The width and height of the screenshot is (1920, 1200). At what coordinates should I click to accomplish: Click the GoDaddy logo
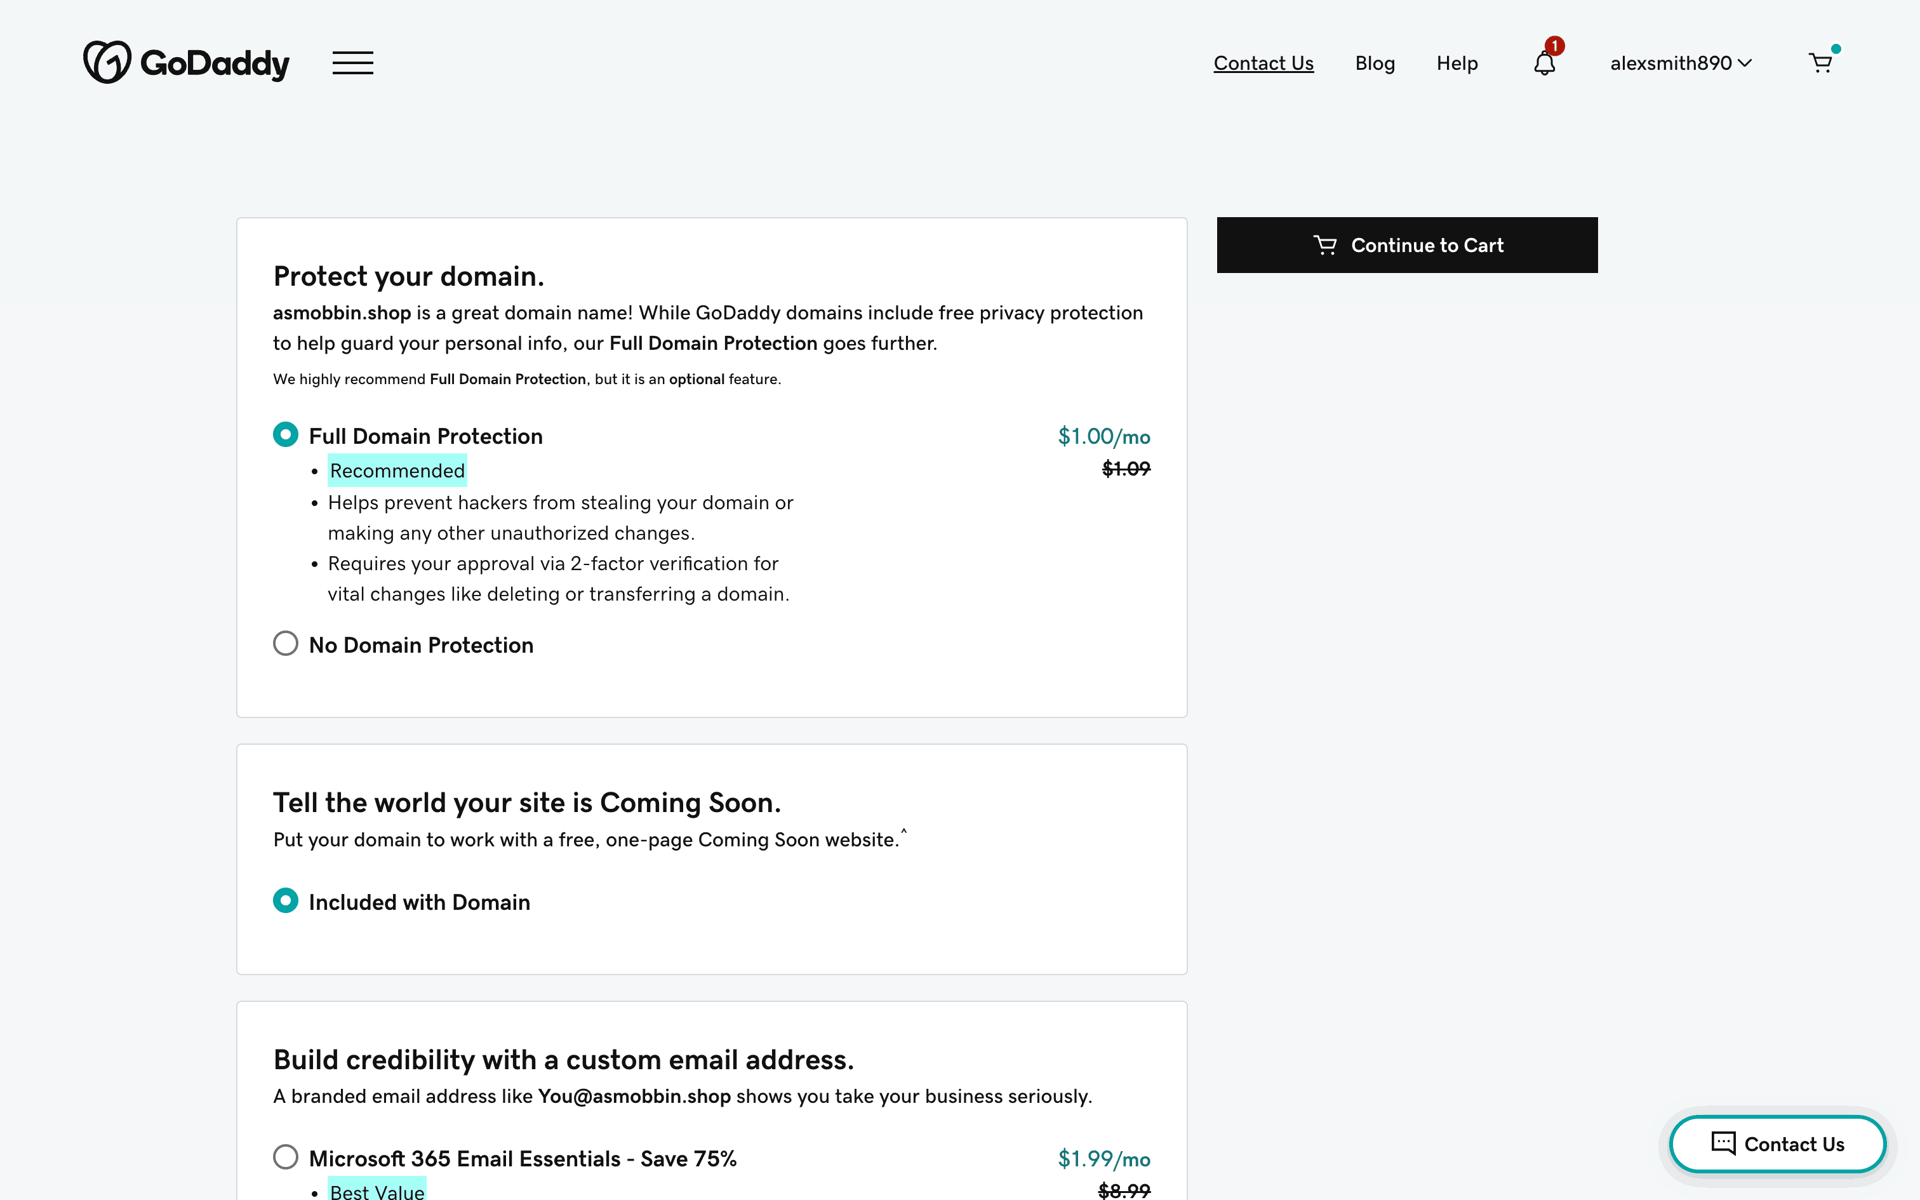tap(186, 62)
